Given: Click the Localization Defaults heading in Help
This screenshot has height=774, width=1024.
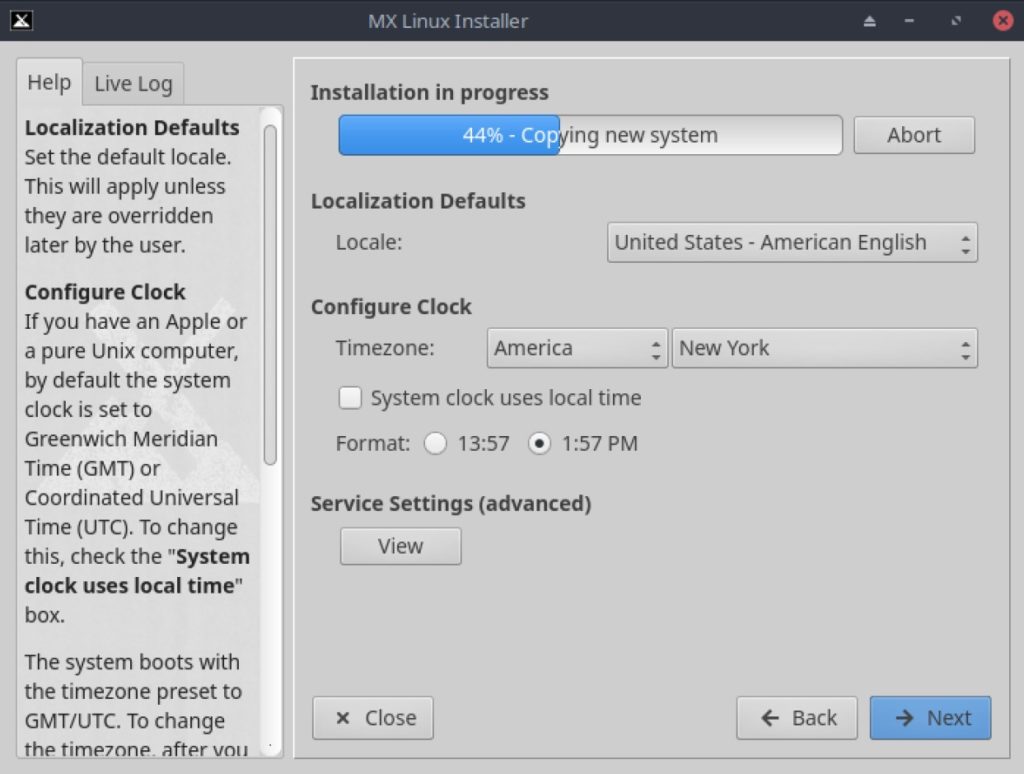Looking at the screenshot, I should click(x=132, y=127).
